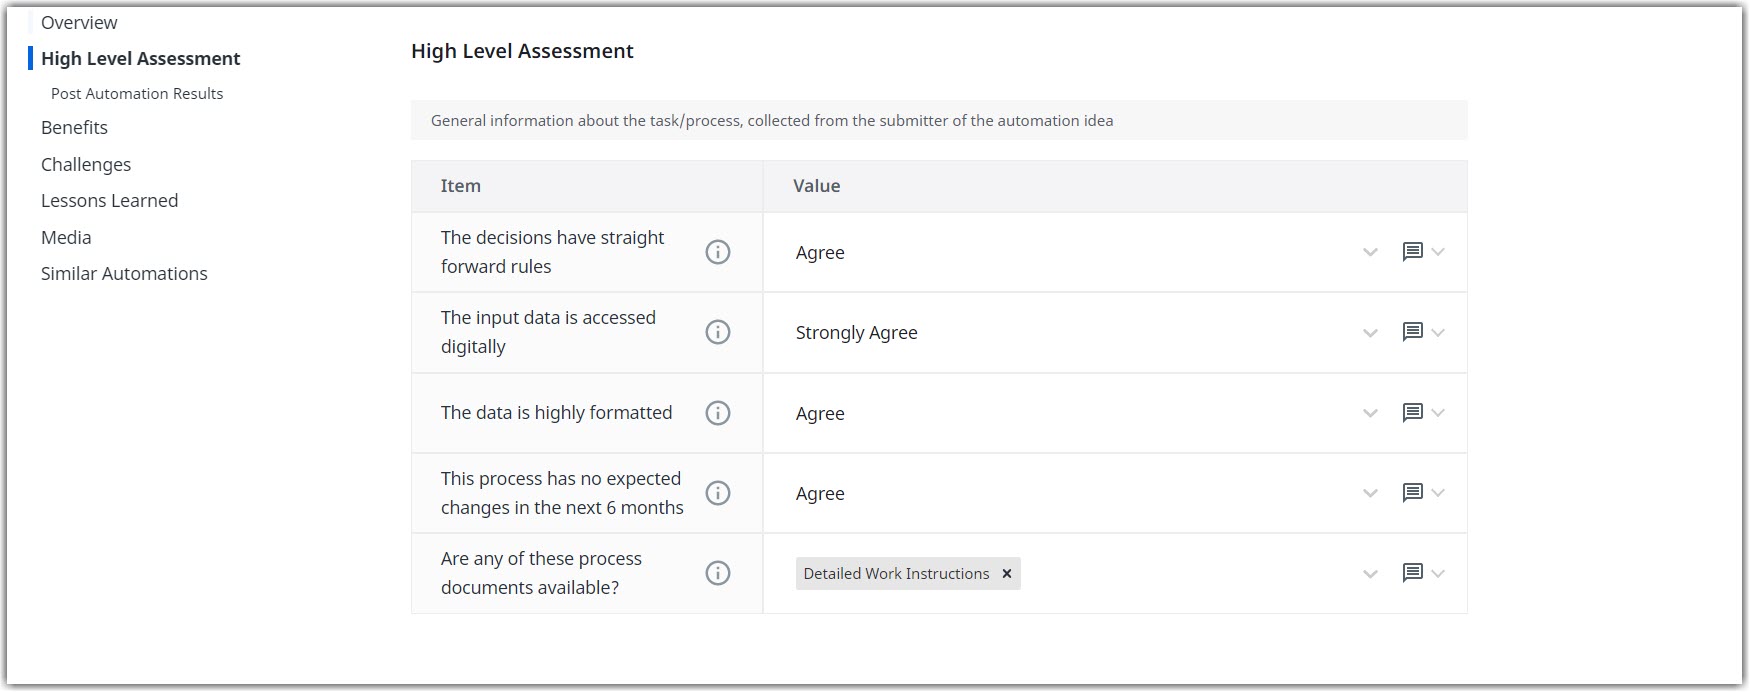The image size is (1750, 692).
Task: Go to Overview section
Action: [x=79, y=22]
